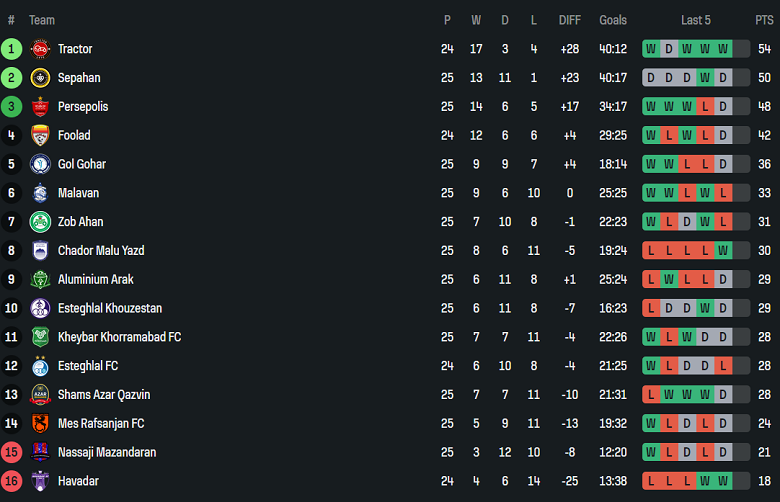780x502 pixels.
Task: Click the Malavan club badge
Action: [x=40, y=193]
